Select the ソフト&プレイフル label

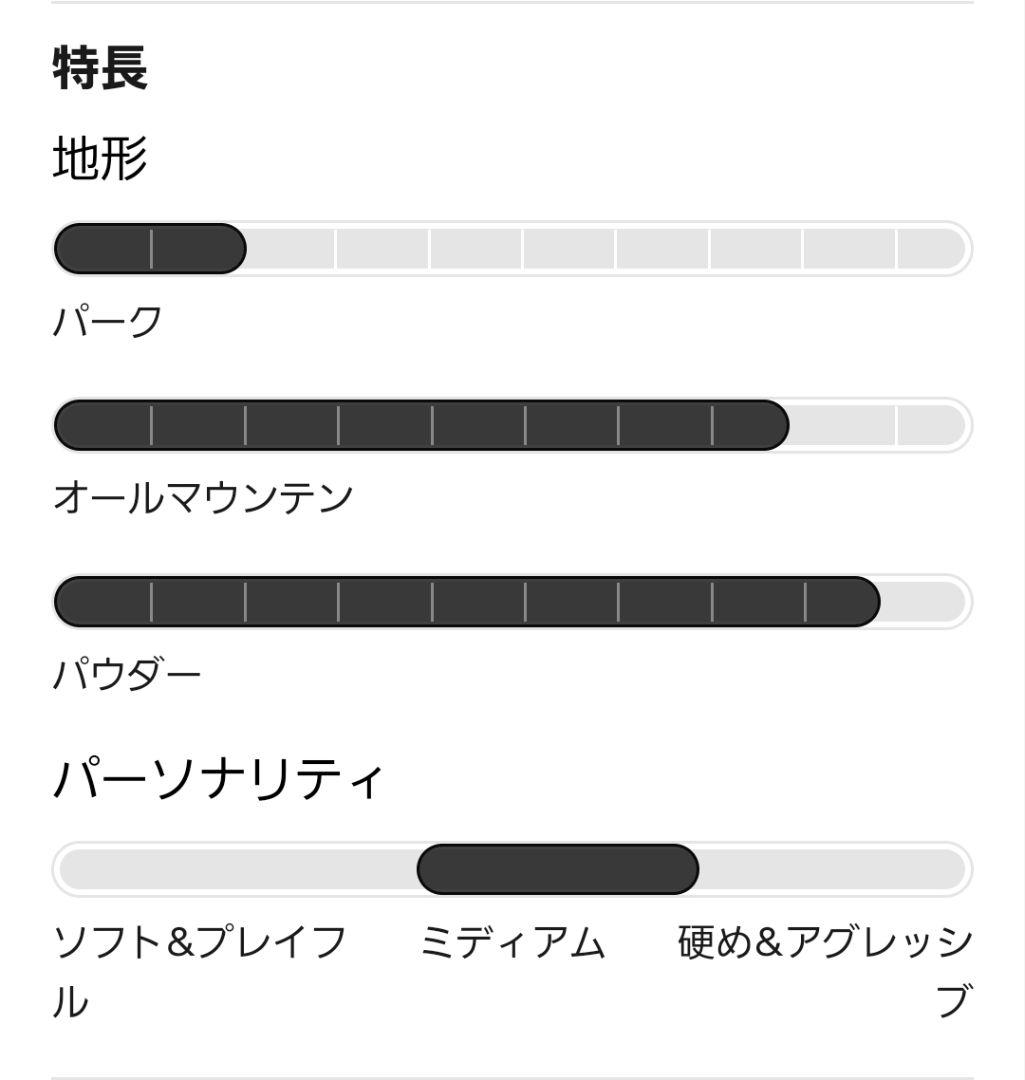coord(199,943)
